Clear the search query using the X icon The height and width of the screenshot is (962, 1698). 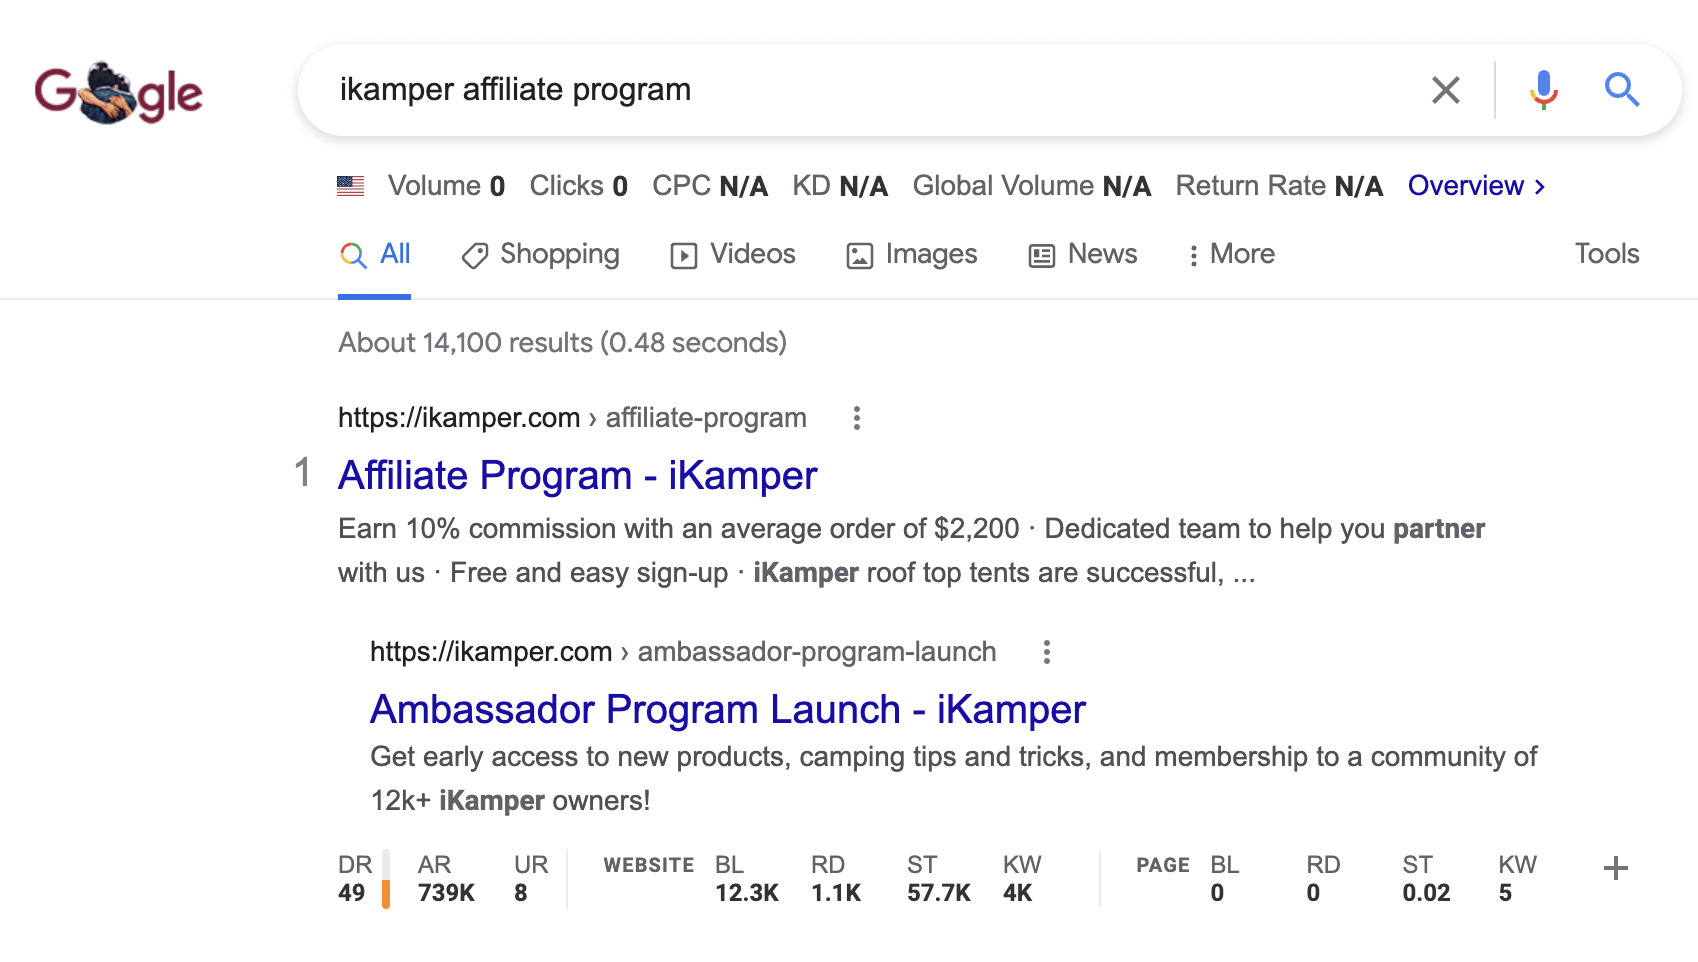click(x=1444, y=90)
